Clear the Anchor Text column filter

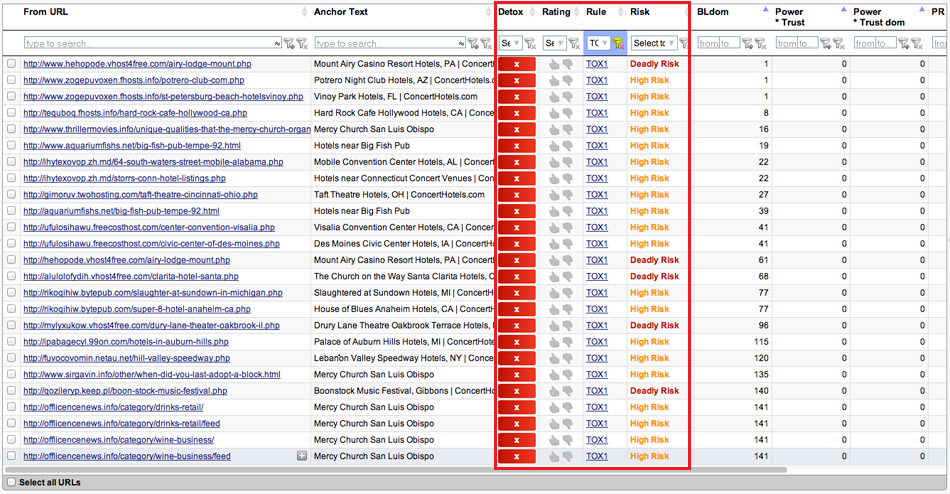coord(486,43)
